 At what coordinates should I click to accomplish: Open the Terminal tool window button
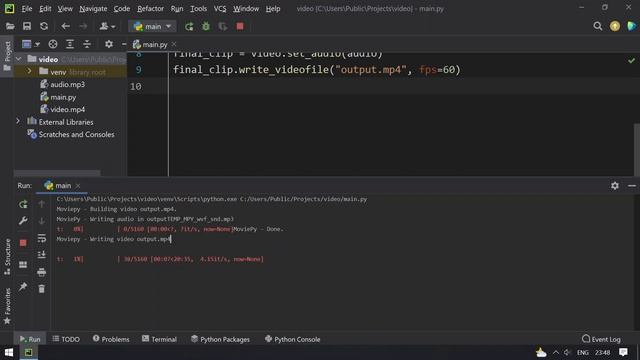click(x=160, y=339)
